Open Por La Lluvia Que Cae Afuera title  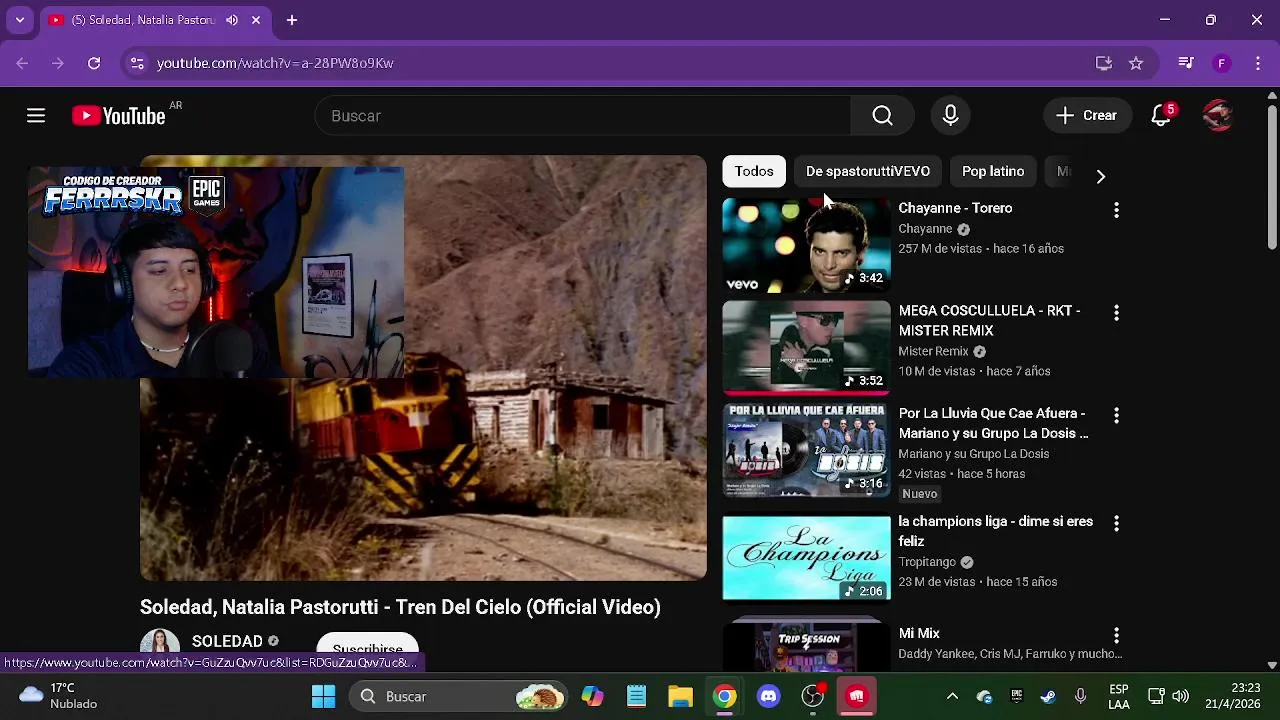[x=993, y=423]
